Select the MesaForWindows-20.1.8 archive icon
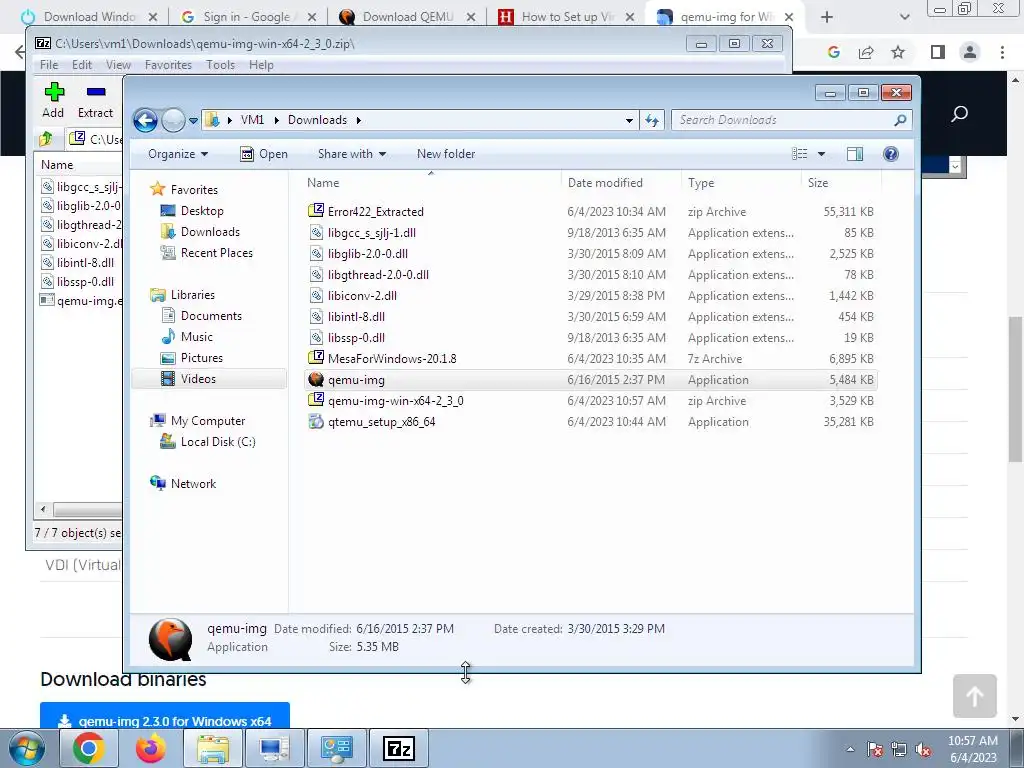The width and height of the screenshot is (1024, 768). [x=316, y=358]
